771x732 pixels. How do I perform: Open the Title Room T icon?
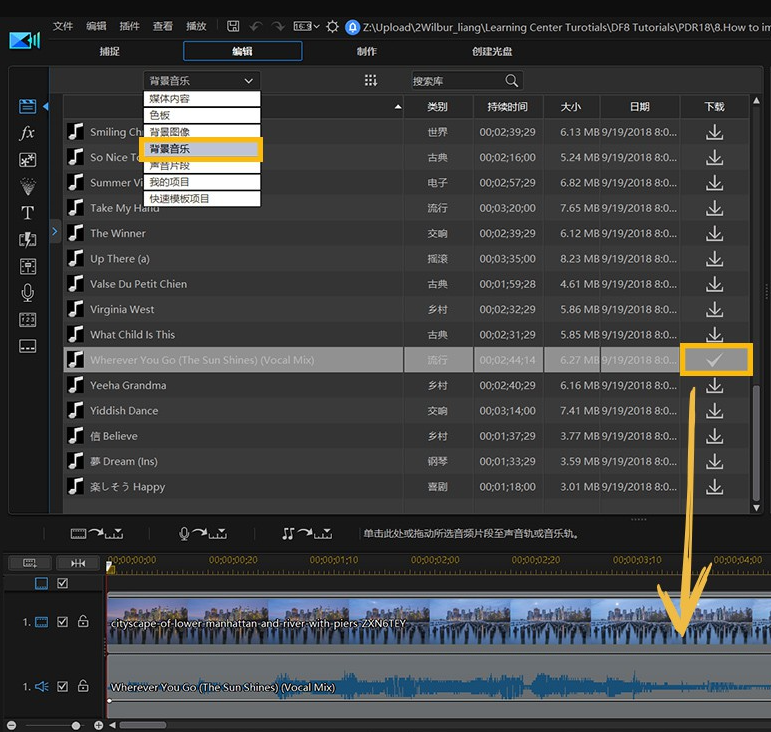click(28, 213)
